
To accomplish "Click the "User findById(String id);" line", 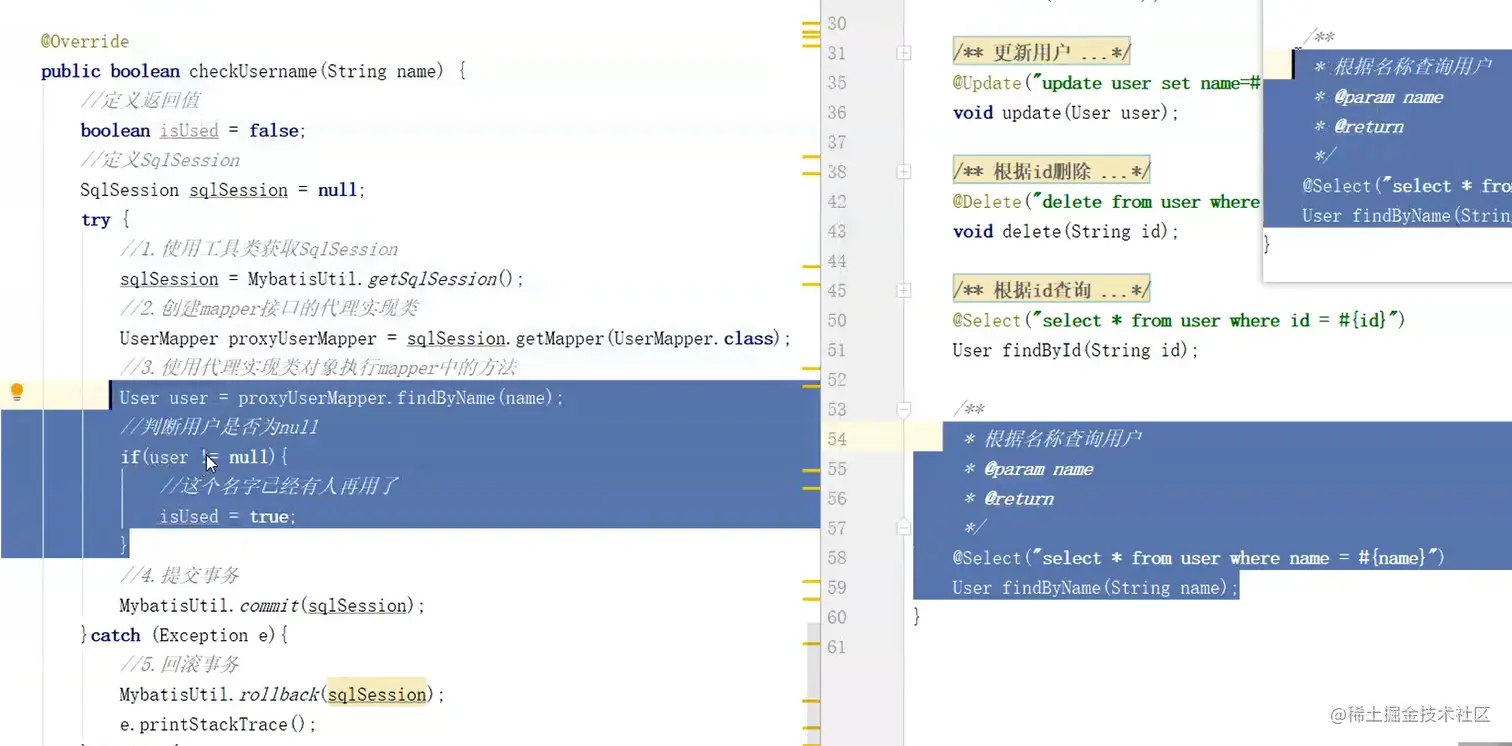I will pyautogui.click(x=1075, y=350).
